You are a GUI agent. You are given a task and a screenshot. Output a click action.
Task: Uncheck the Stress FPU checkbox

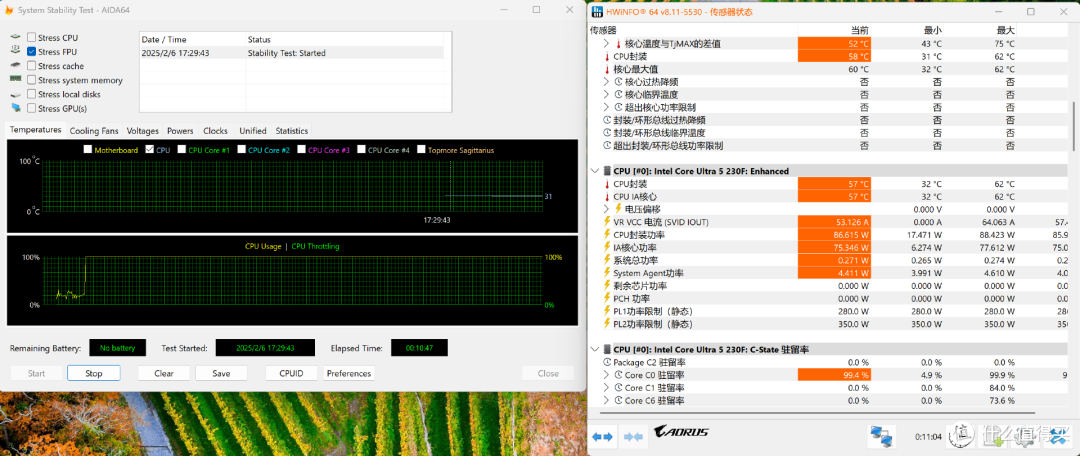click(x=32, y=52)
